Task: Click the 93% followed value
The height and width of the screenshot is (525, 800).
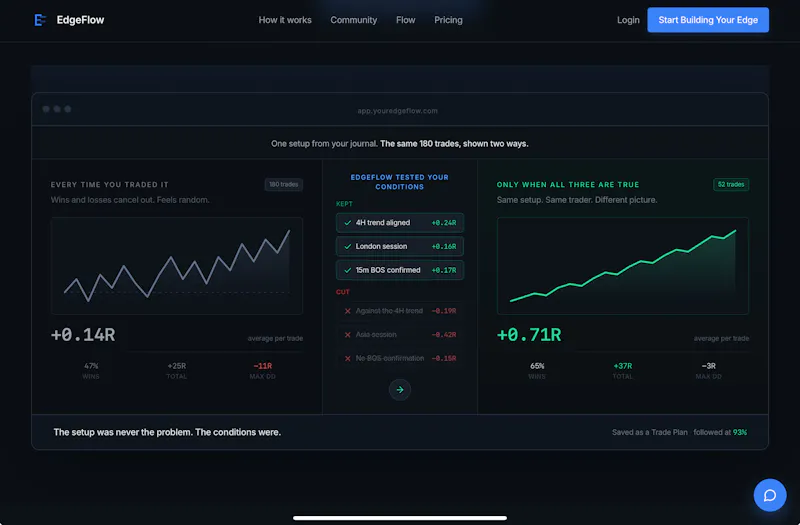Action: 740,432
